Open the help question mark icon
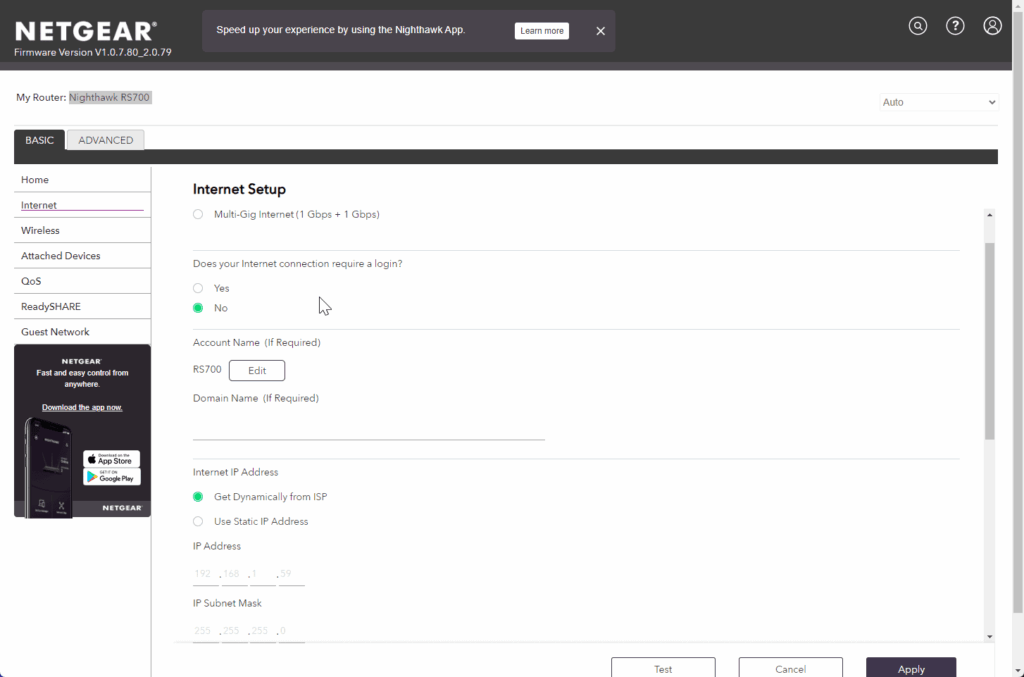 (955, 26)
